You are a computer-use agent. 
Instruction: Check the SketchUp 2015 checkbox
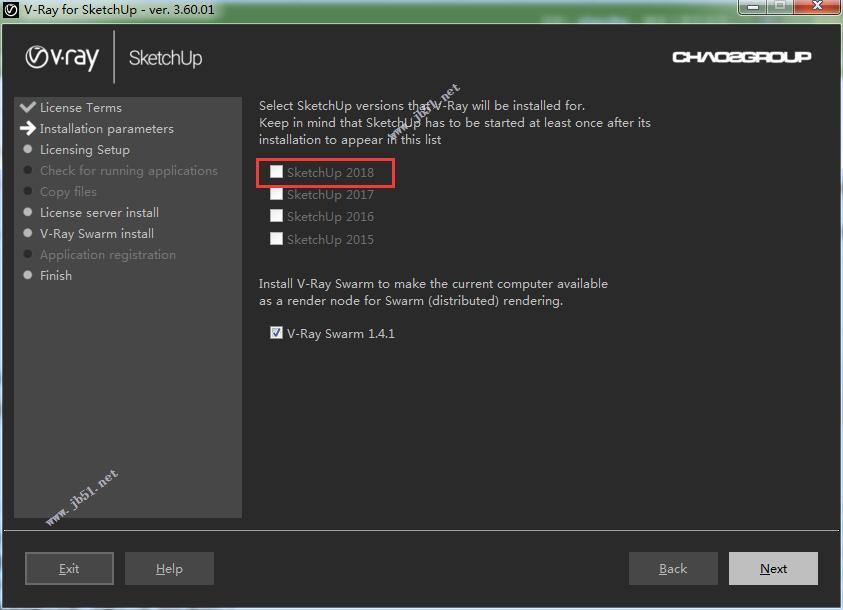pos(276,238)
